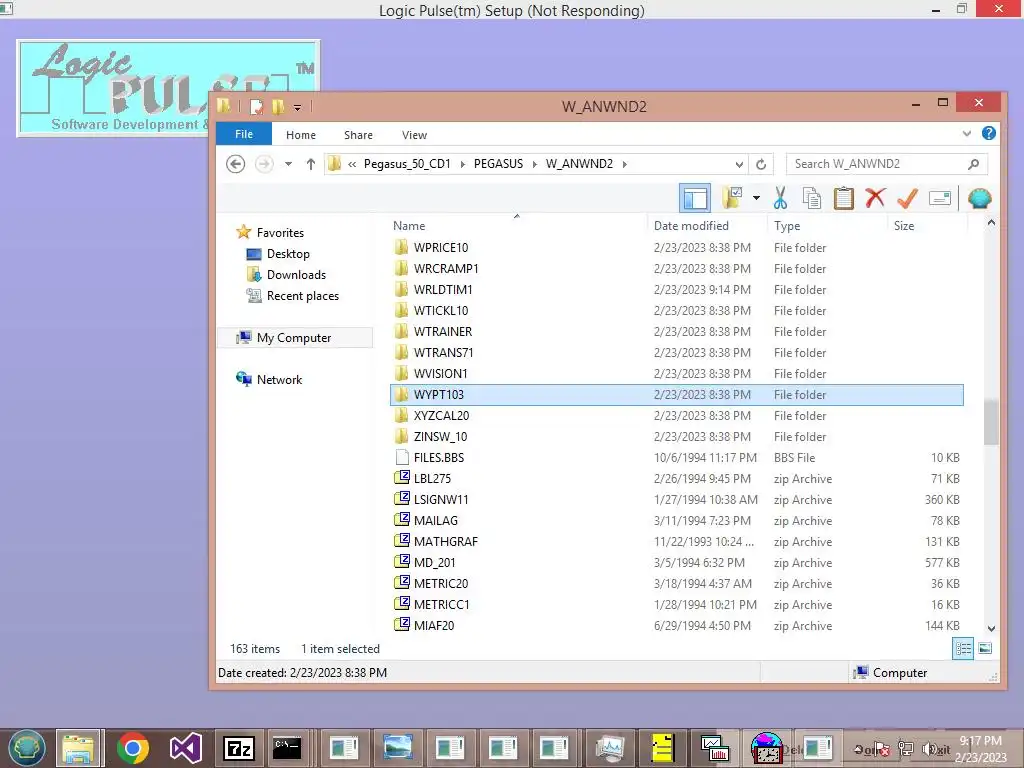This screenshot has height=768, width=1024.
Task: Open the Share ribbon tab
Action: pos(359,135)
